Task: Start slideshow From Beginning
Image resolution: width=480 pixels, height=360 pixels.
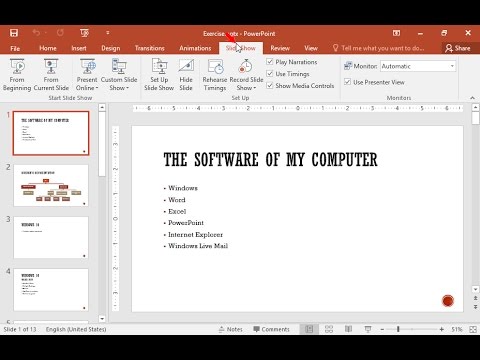Action: point(17,75)
